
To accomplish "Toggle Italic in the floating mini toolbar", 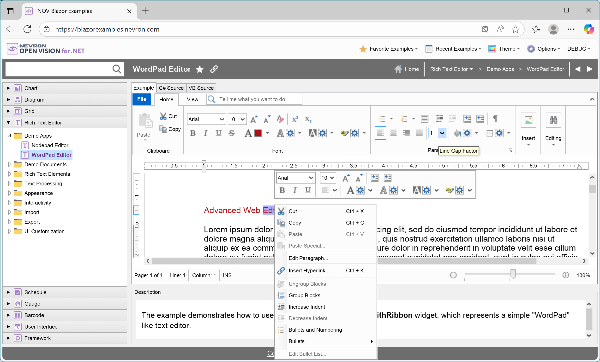I will point(295,190).
